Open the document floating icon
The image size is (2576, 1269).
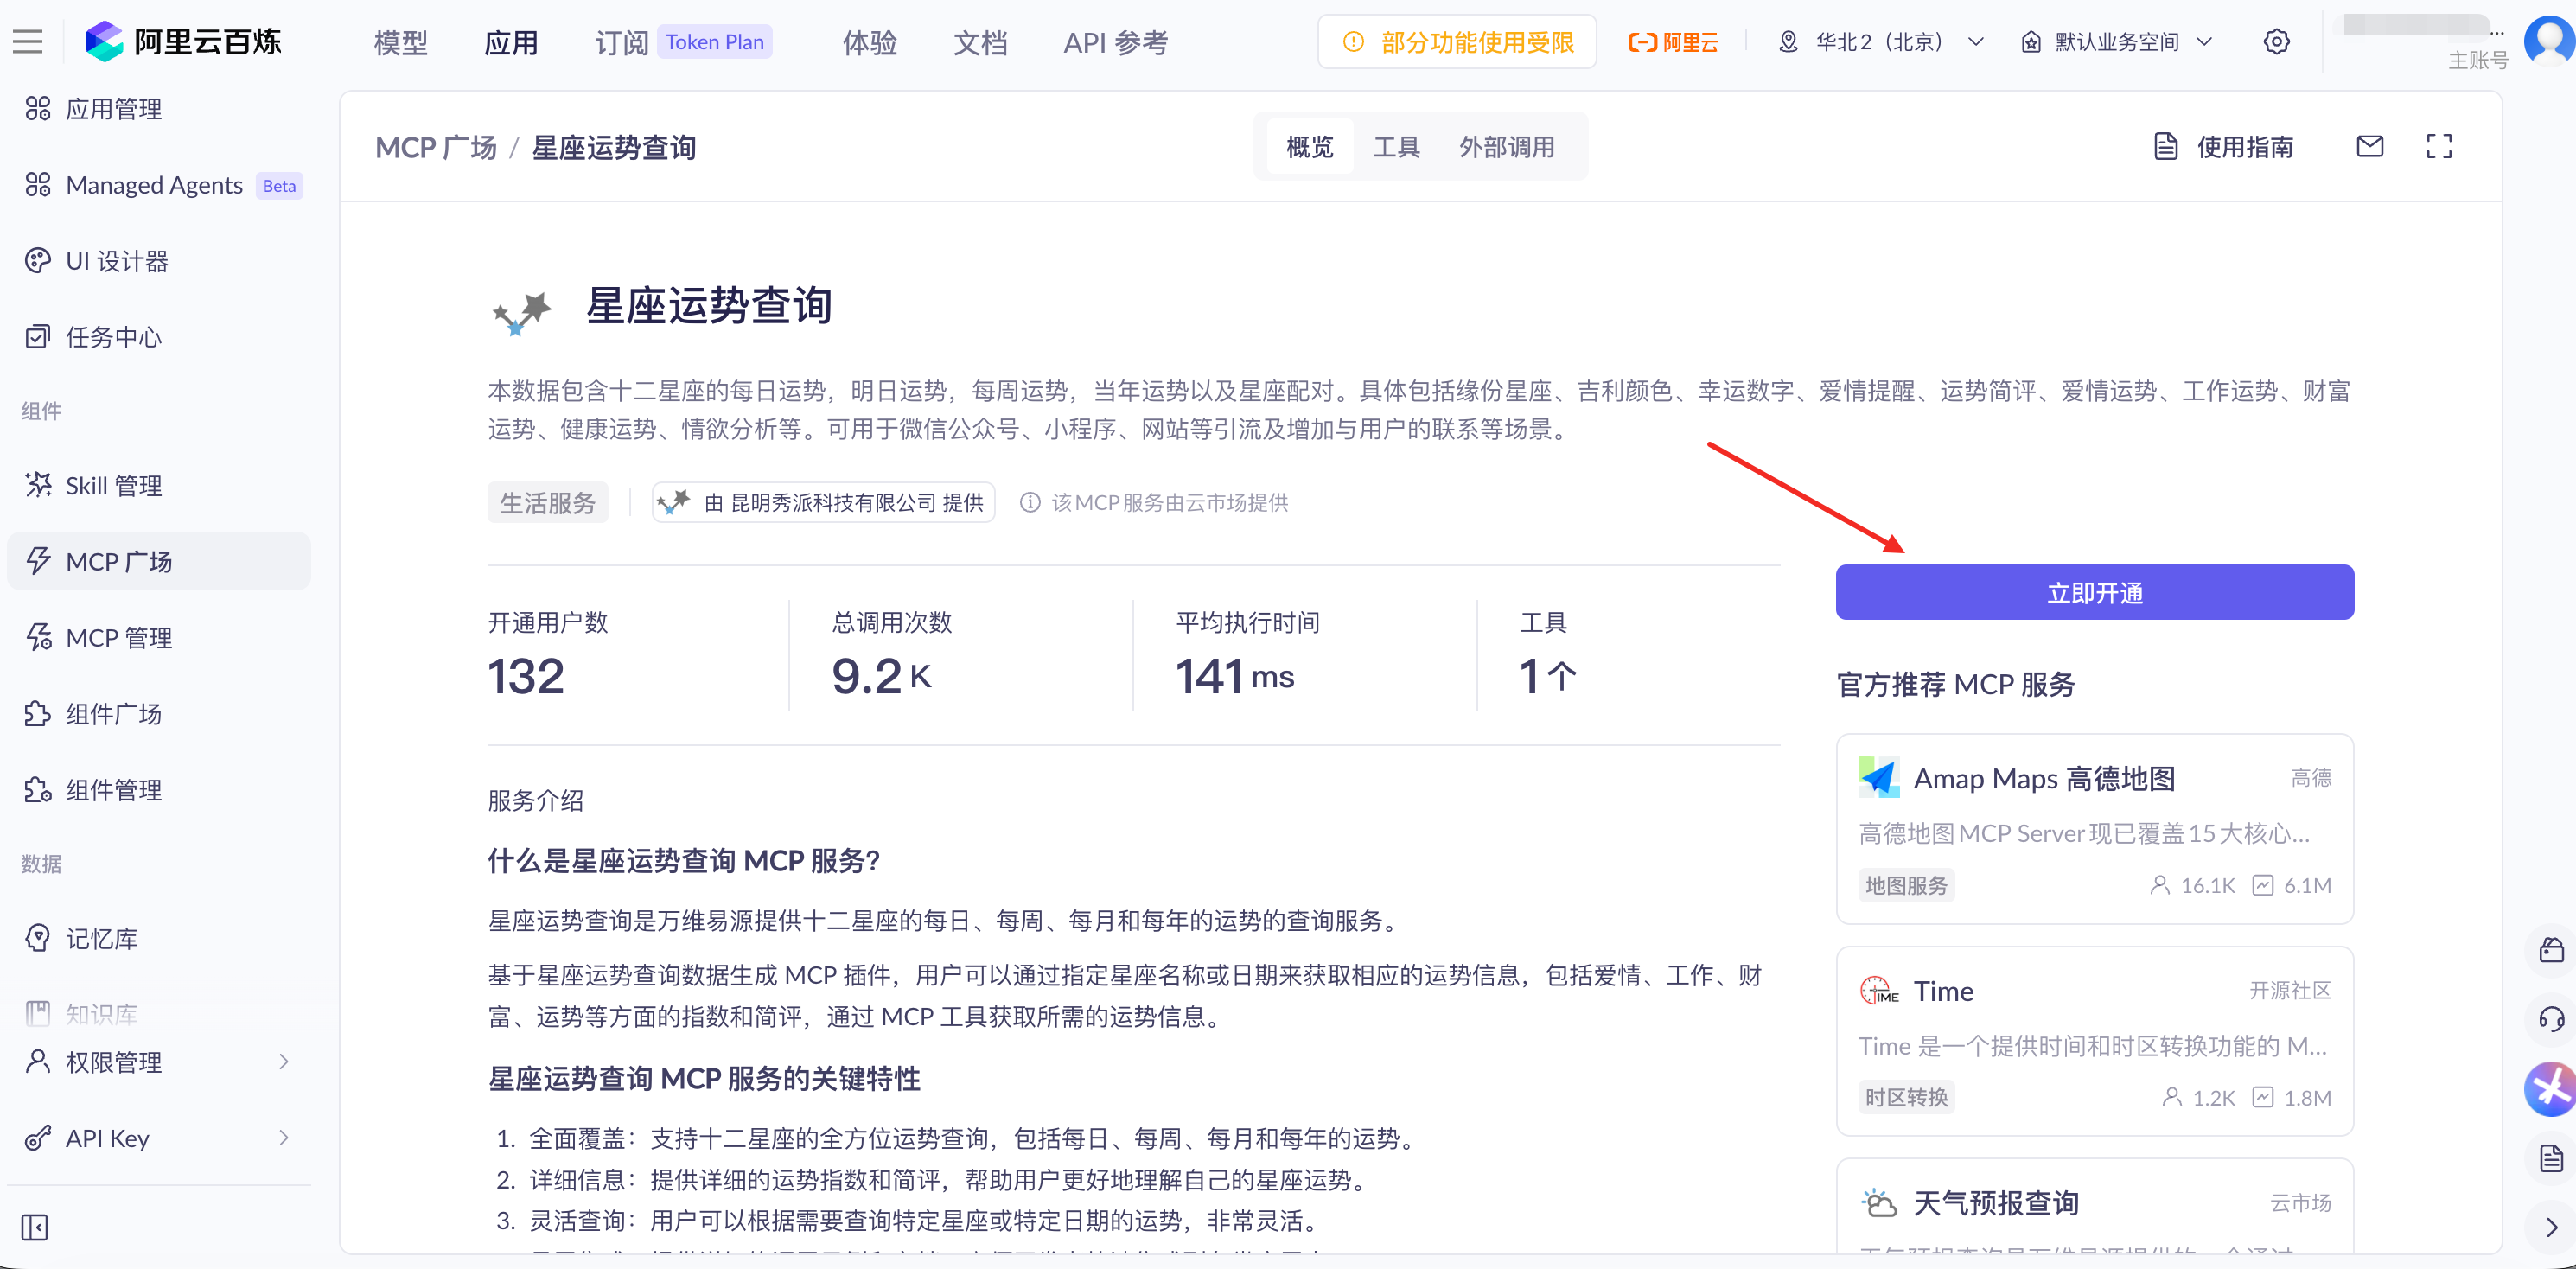tap(2551, 1158)
